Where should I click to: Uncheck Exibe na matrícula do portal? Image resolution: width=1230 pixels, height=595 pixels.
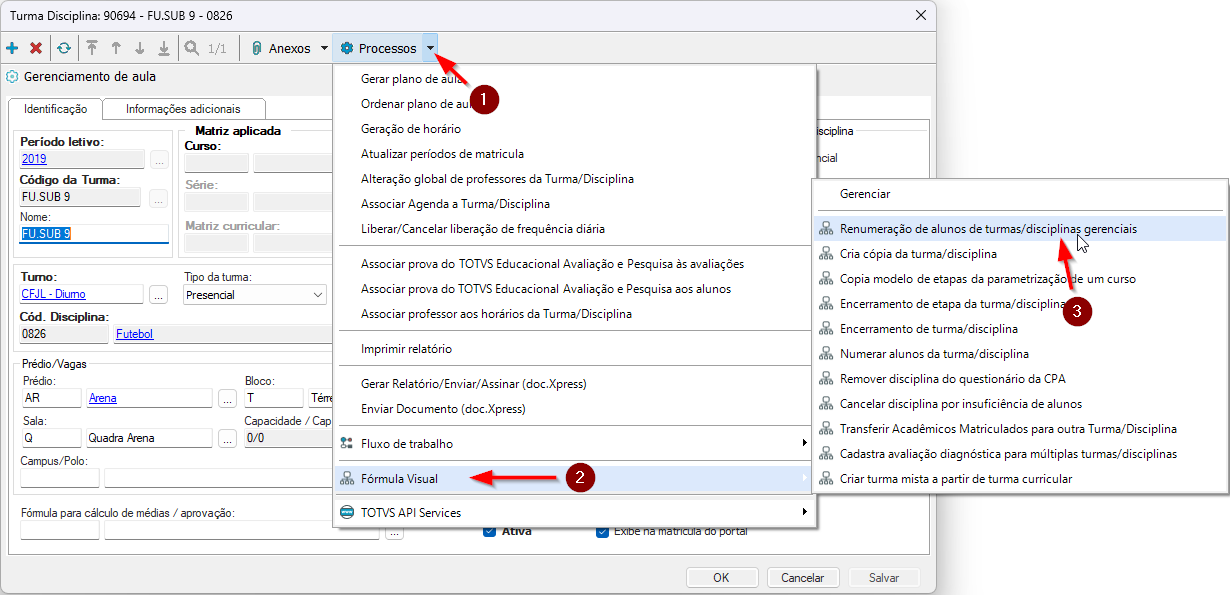point(602,531)
